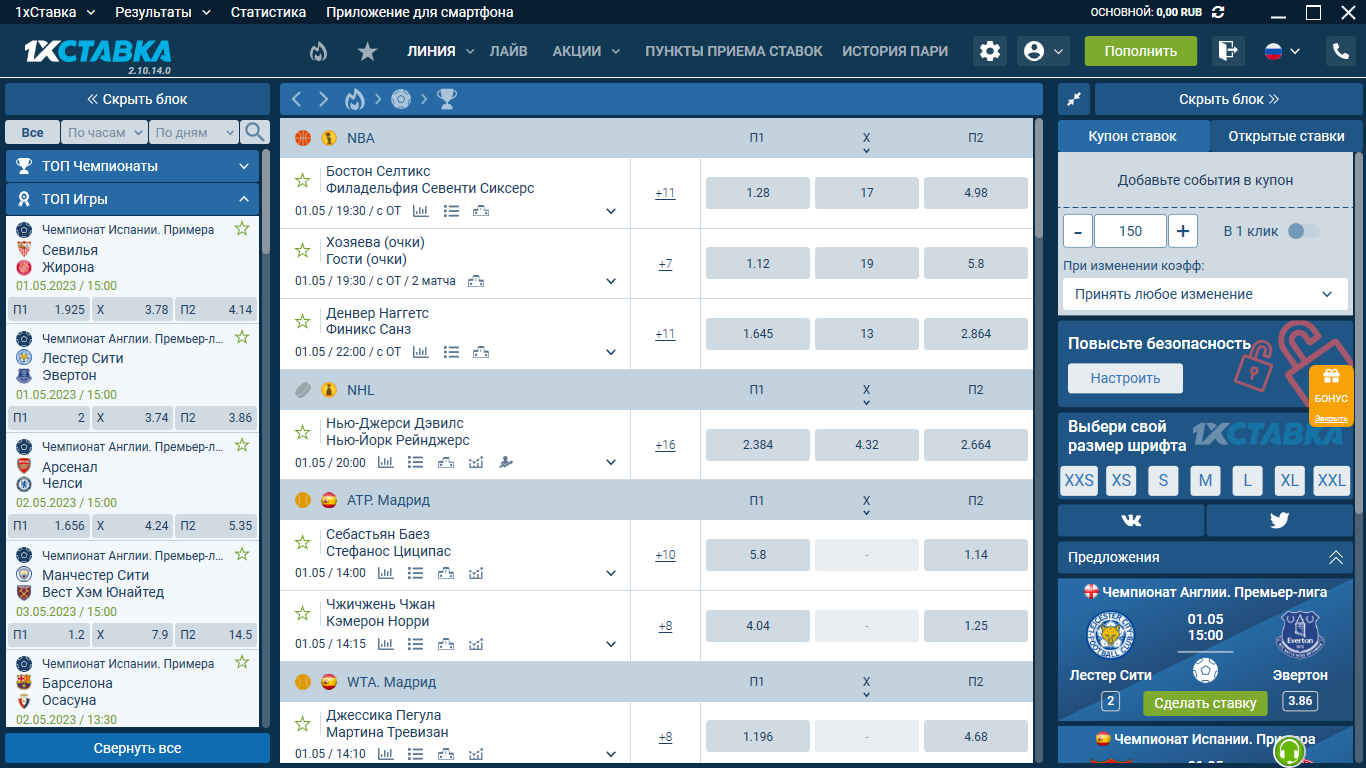The height and width of the screenshot is (768, 1366).
Task: Select the XL font size option
Action: [1289, 481]
